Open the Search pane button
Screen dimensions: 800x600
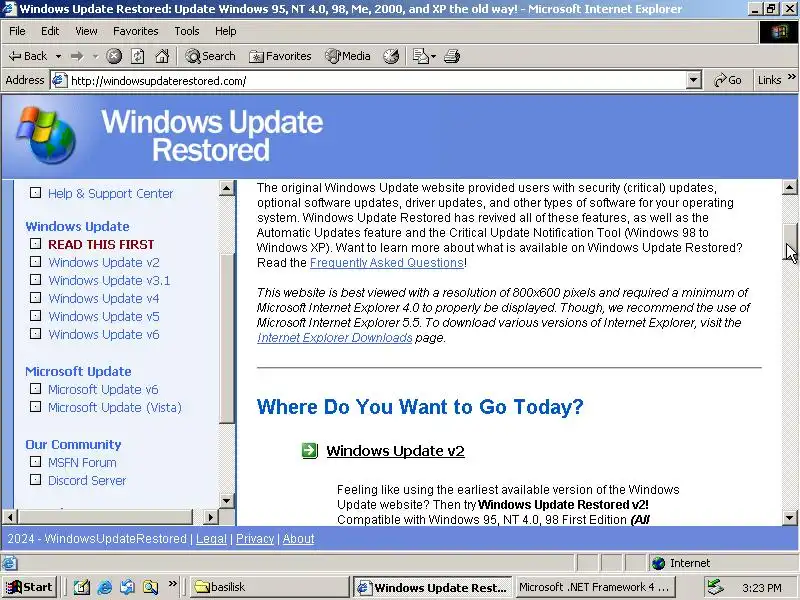pos(210,56)
